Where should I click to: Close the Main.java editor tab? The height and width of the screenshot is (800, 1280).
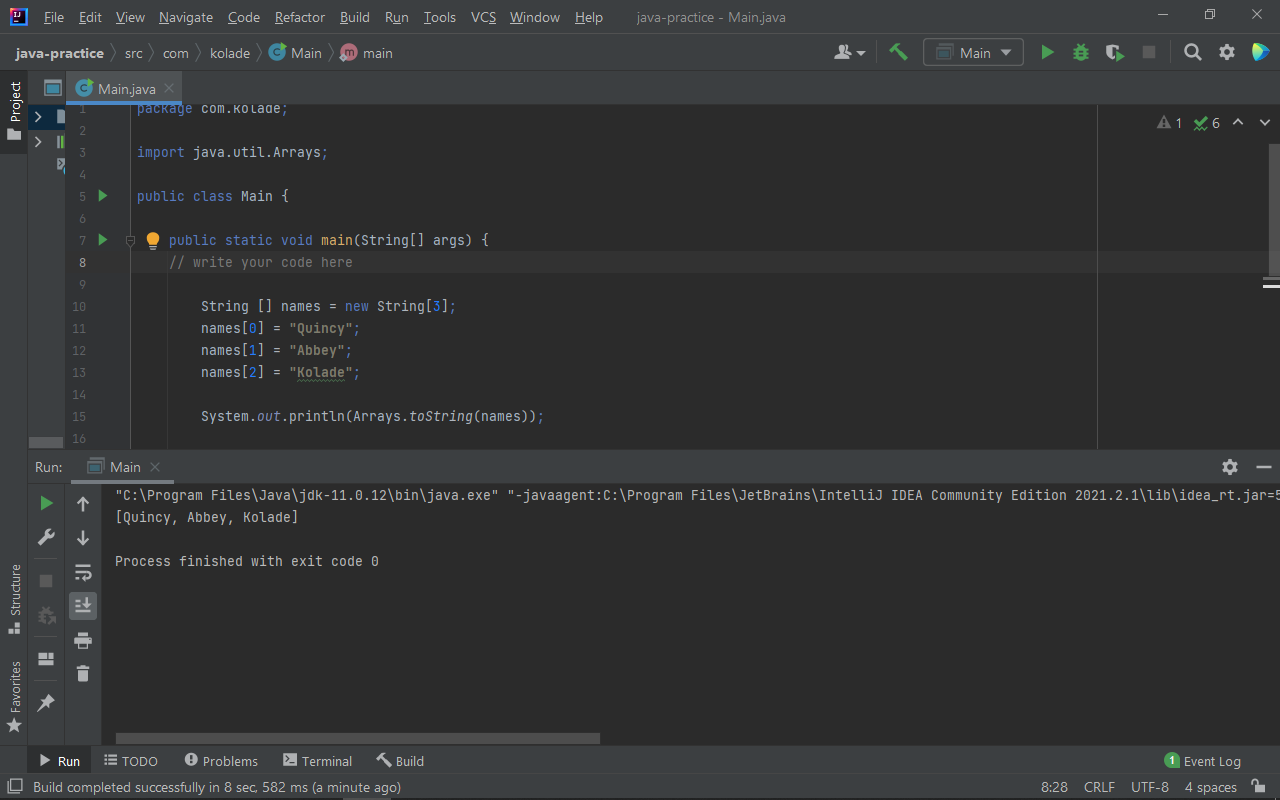tap(169, 88)
